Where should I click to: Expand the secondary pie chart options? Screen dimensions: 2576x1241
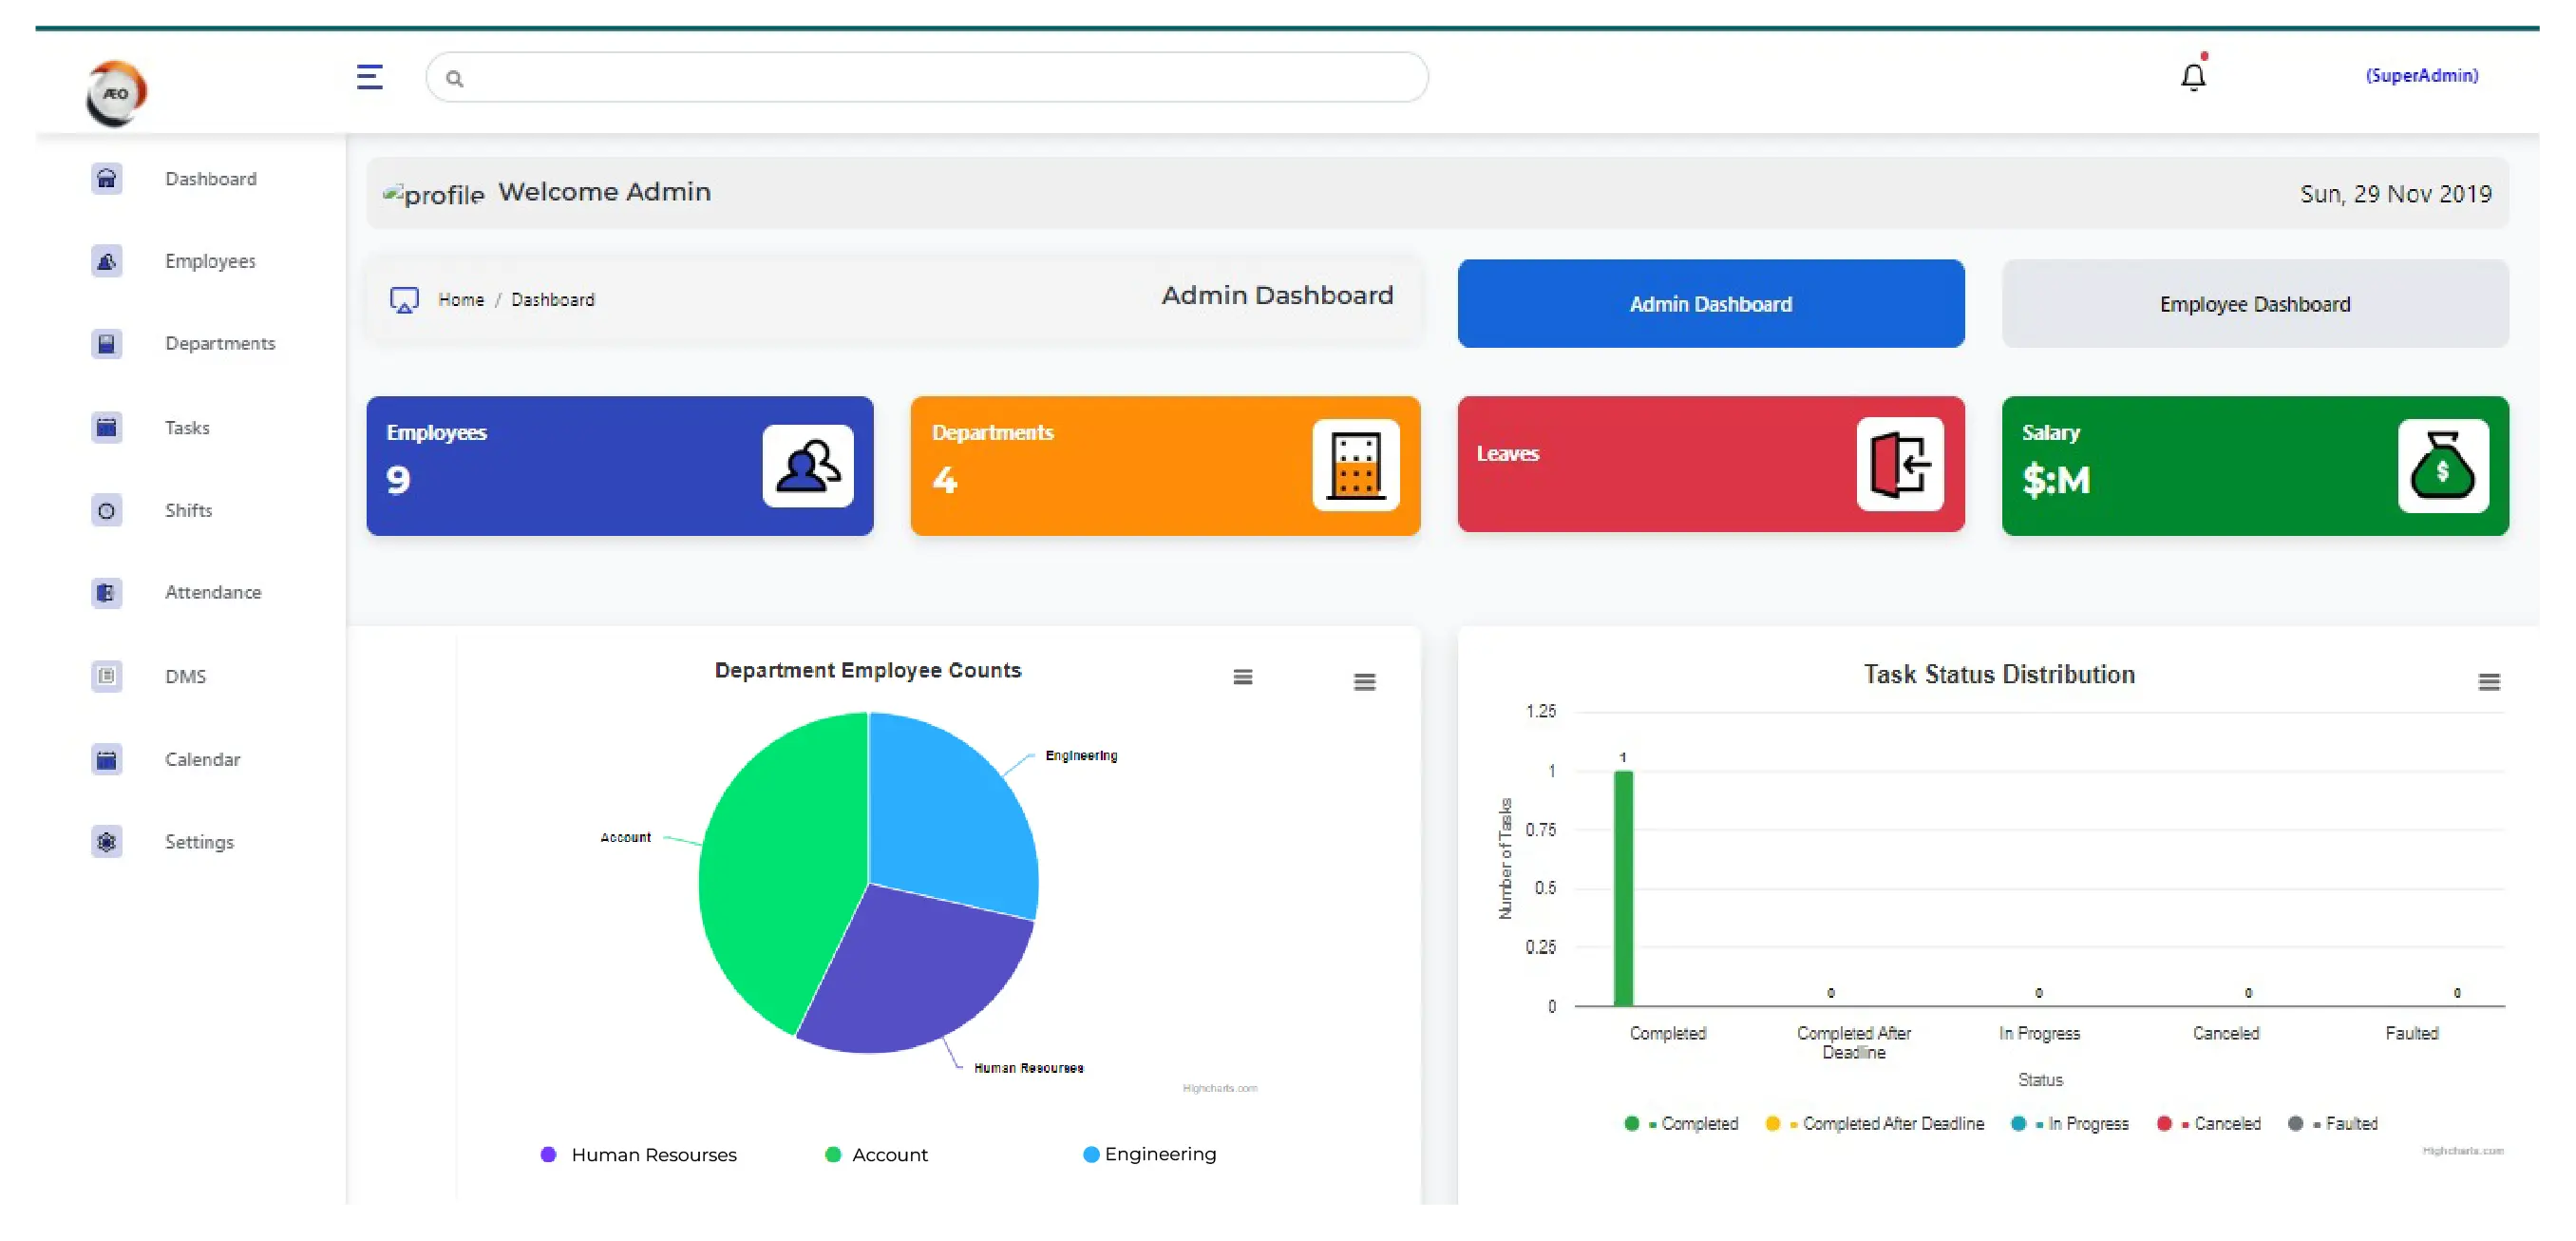click(x=1365, y=684)
